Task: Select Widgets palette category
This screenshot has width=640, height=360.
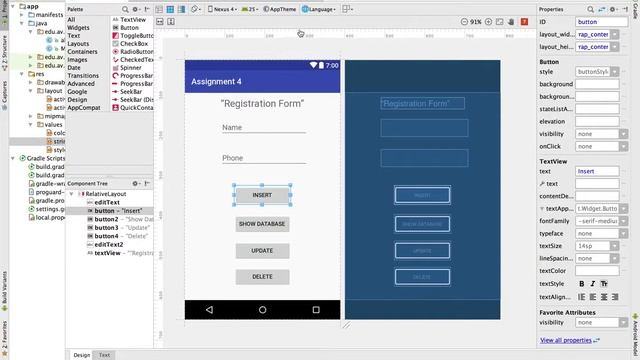Action: pyautogui.click(x=78, y=28)
